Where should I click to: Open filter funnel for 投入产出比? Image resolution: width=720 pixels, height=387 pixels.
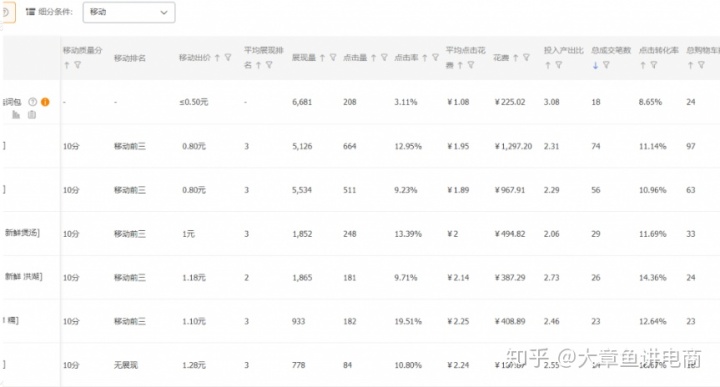[558, 65]
